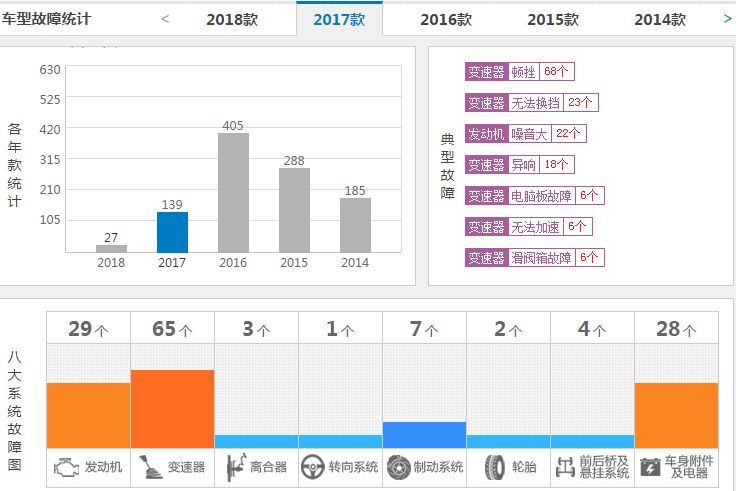Screen dimensions: 736x491
Task: Click the engine (发动机) system icon
Action: [x=66, y=467]
